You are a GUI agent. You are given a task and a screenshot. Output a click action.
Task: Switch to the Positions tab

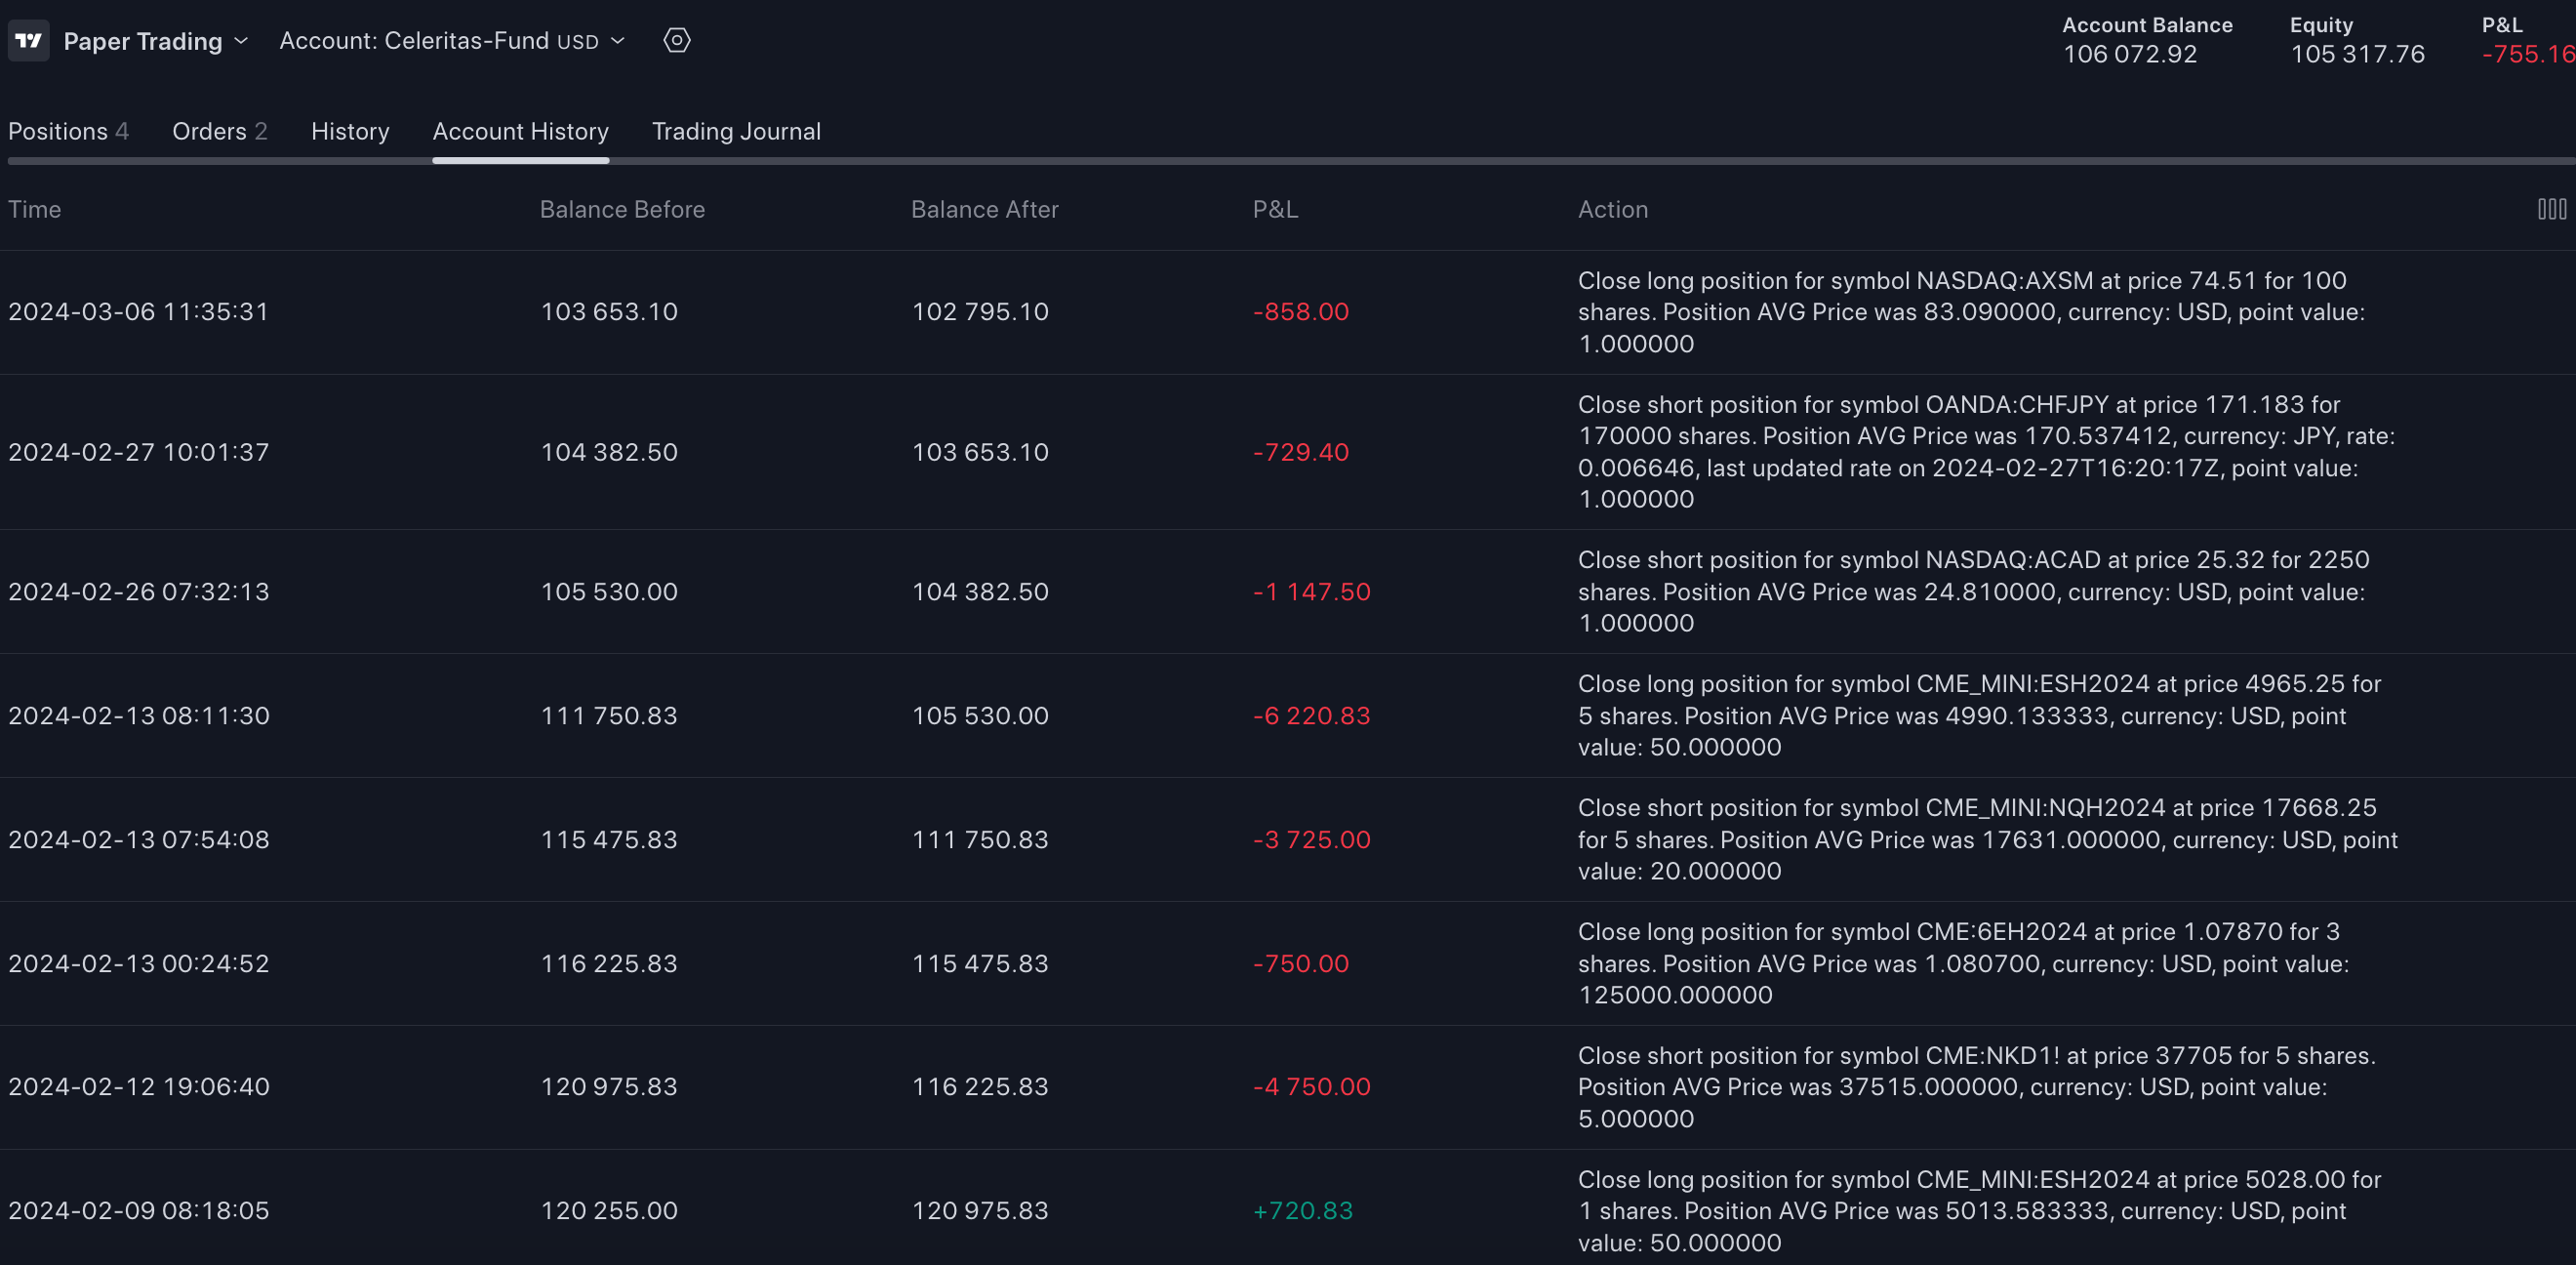coord(68,131)
